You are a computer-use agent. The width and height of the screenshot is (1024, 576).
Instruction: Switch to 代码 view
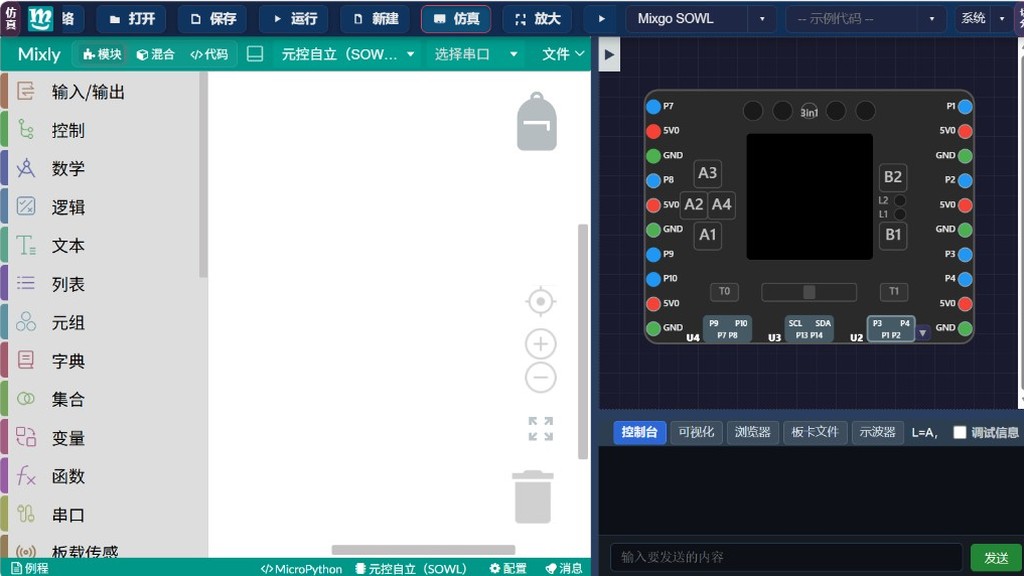209,54
